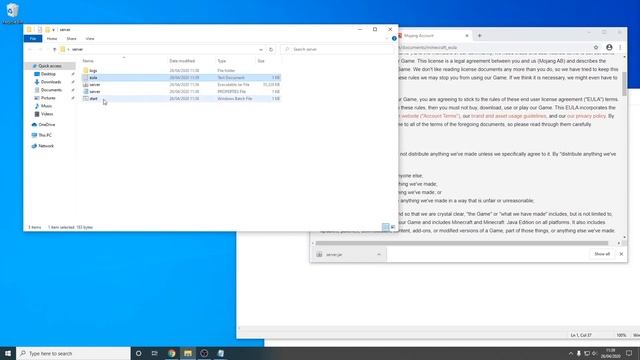
Task: Click the Explorer forward arrow
Action: point(40,49)
